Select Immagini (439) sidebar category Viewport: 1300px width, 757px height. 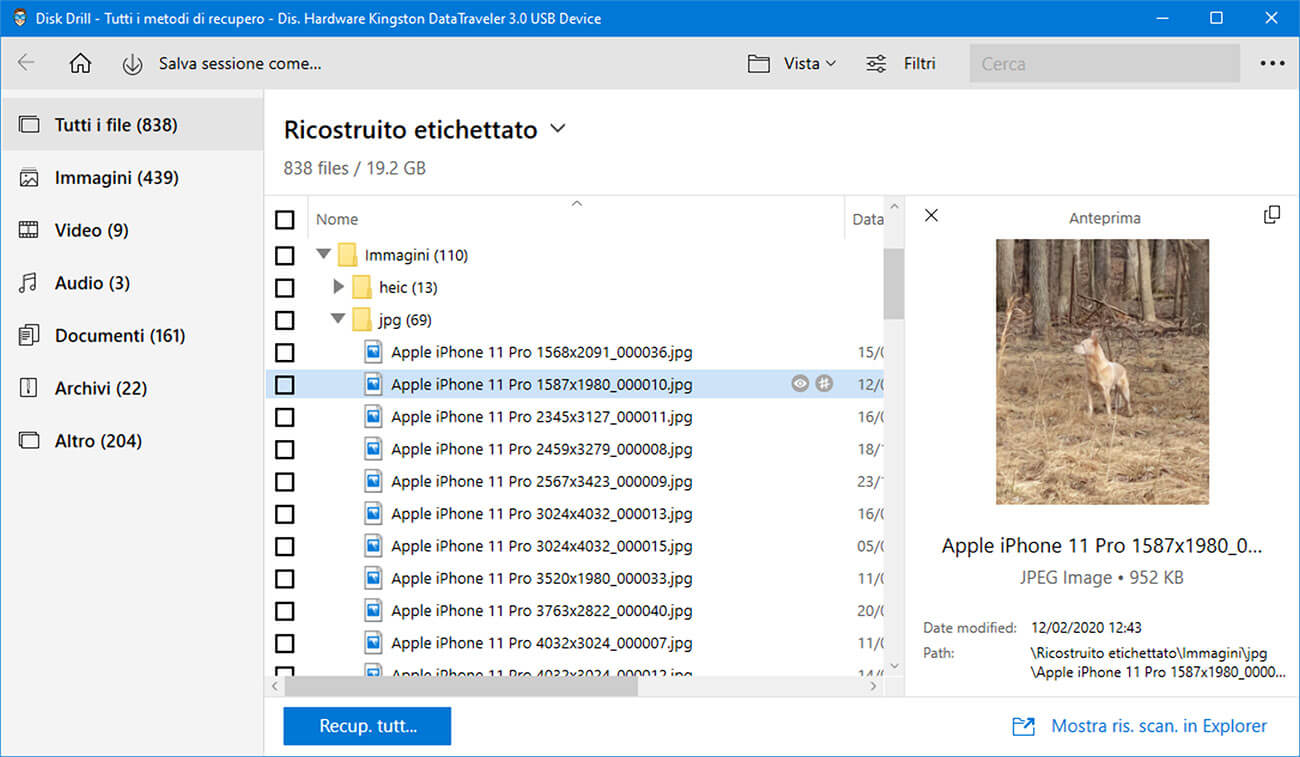pyautogui.click(x=132, y=178)
